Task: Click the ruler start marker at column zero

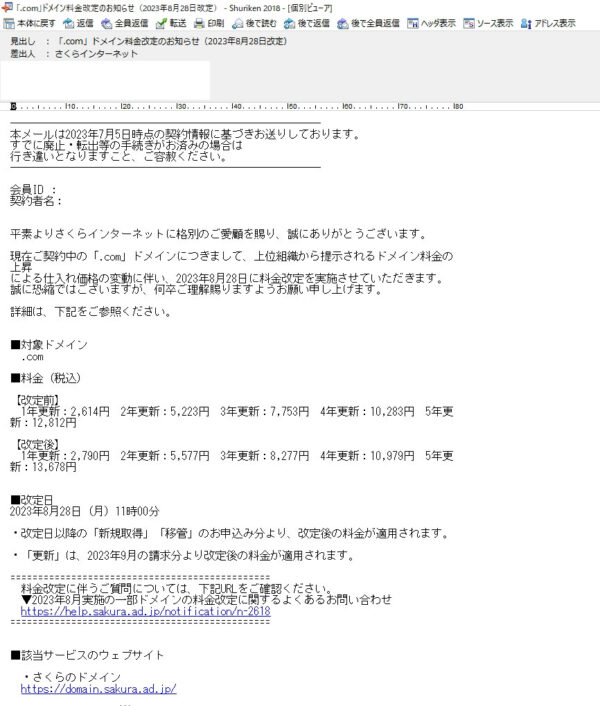Action: (13, 107)
